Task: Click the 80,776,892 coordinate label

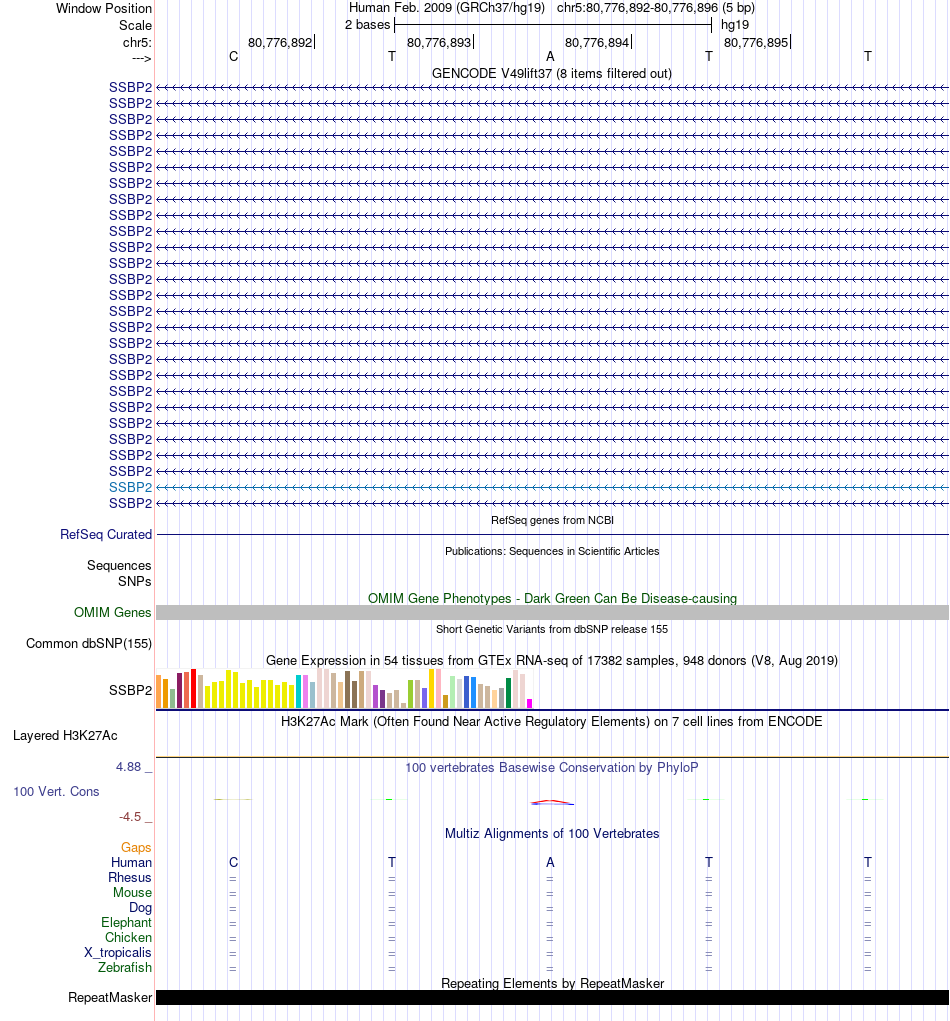Action: [x=280, y=42]
